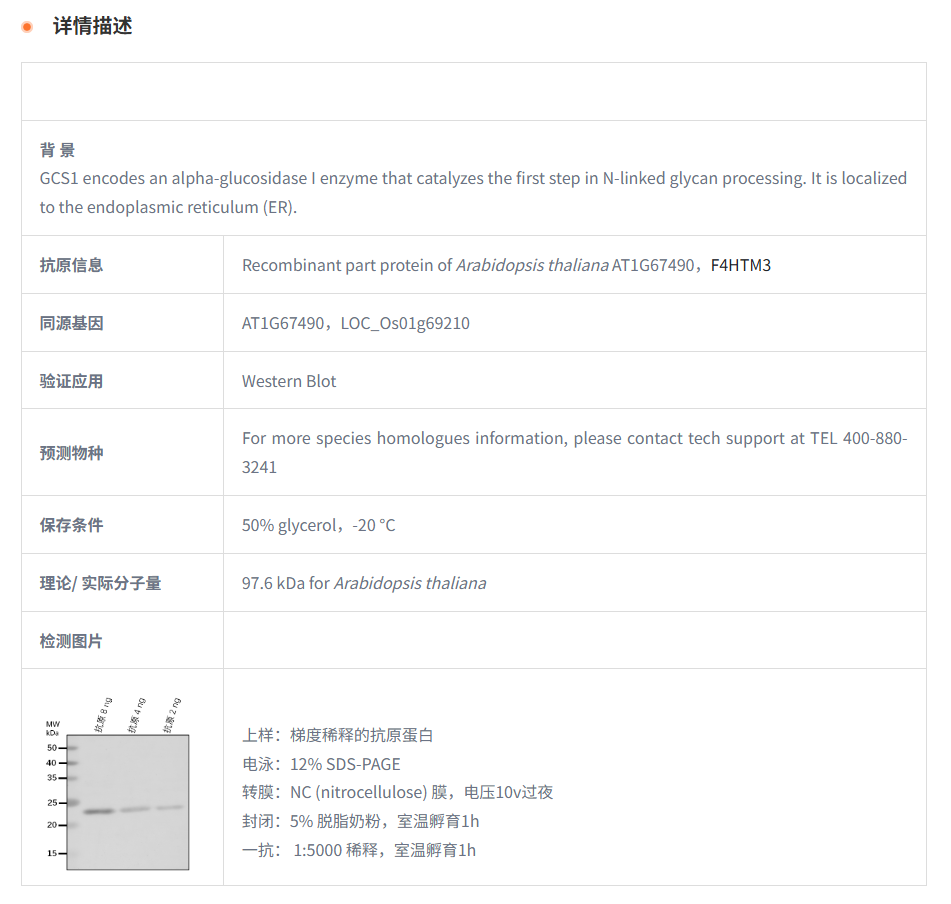Click the 理论/实际分子量 row label

[100, 583]
